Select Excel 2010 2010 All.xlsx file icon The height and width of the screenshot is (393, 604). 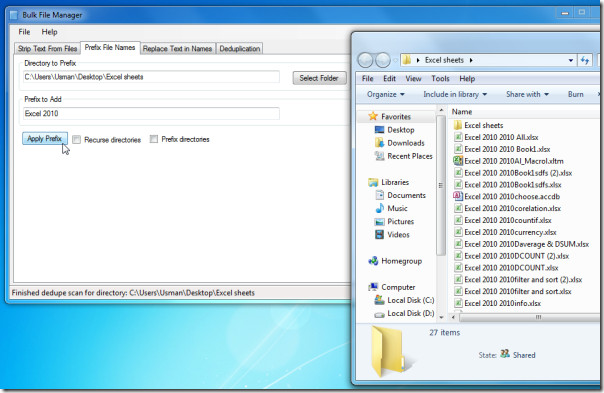[458, 137]
